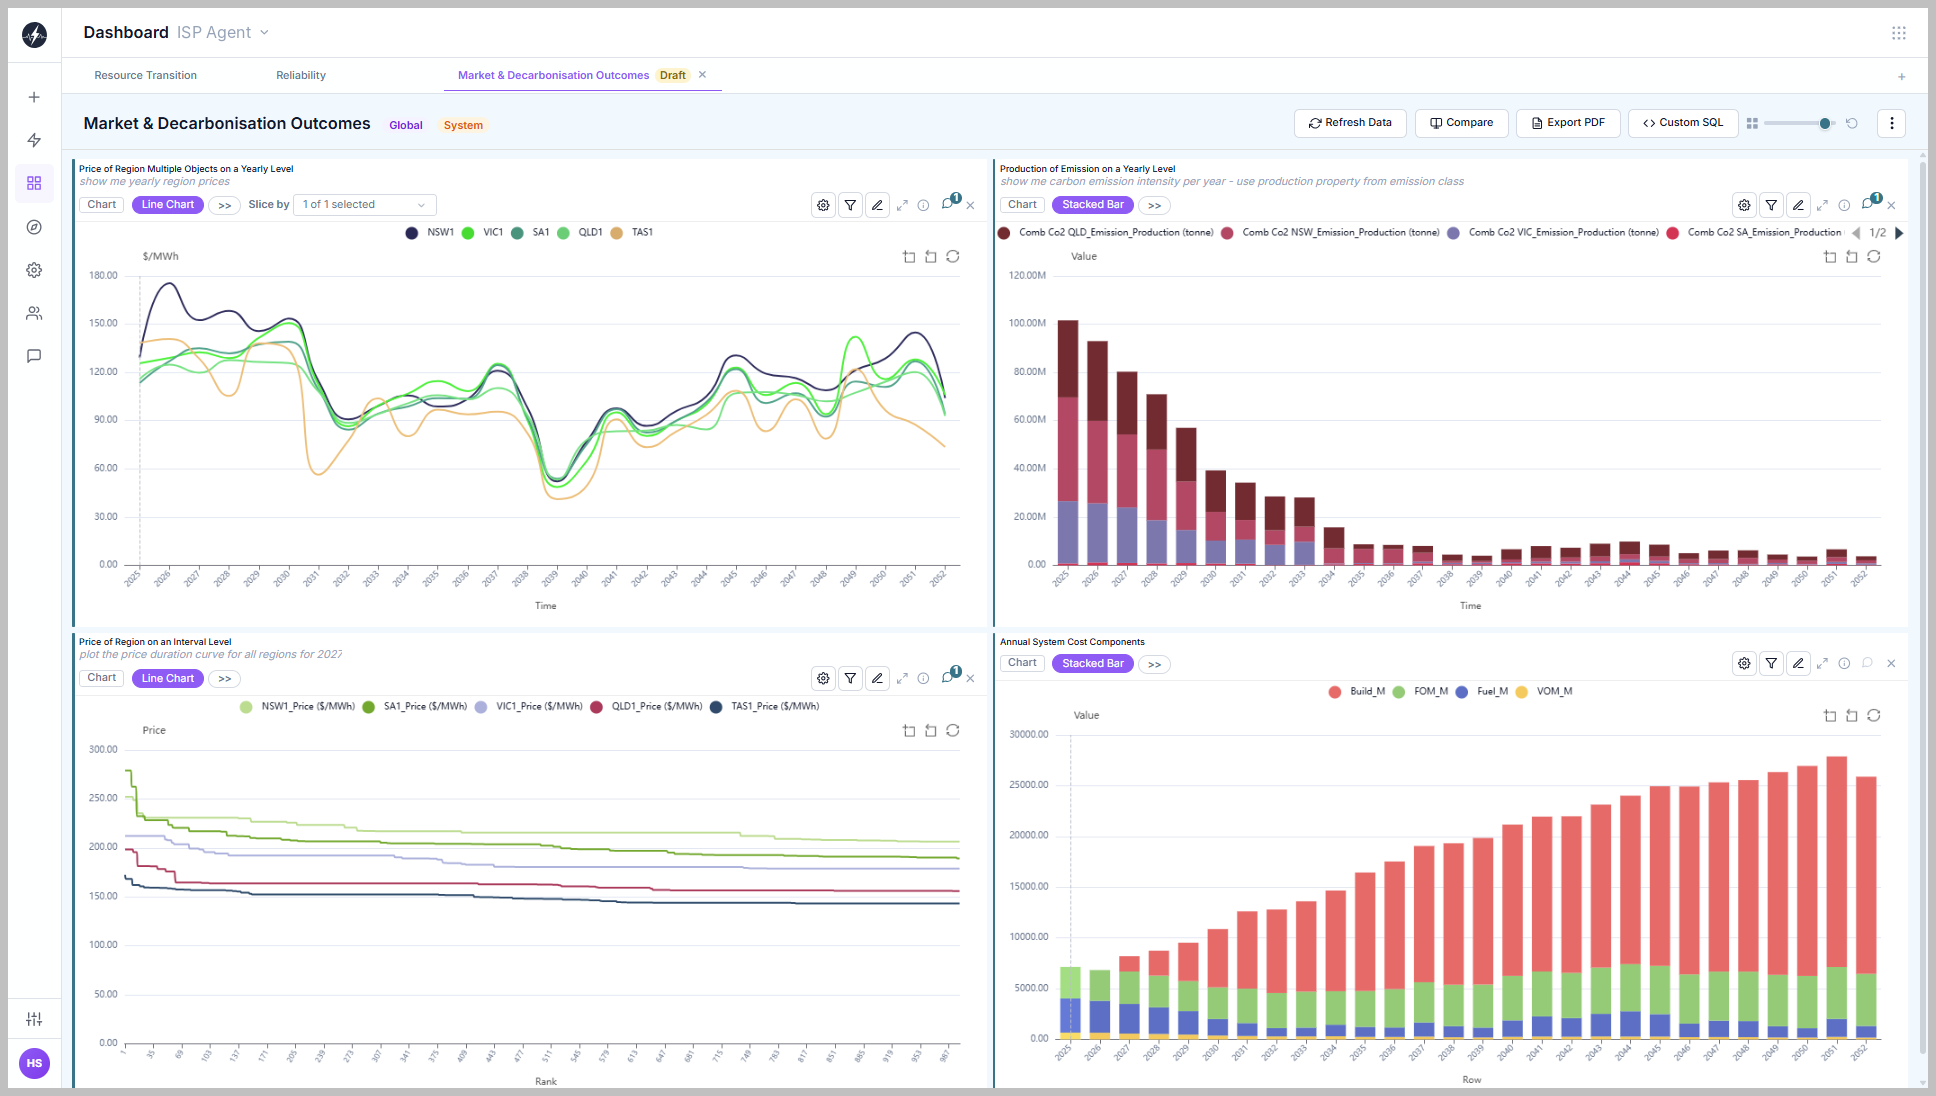The height and width of the screenshot is (1096, 1936).
Task: Toggle TAS1 series in legend
Action: [x=632, y=232]
